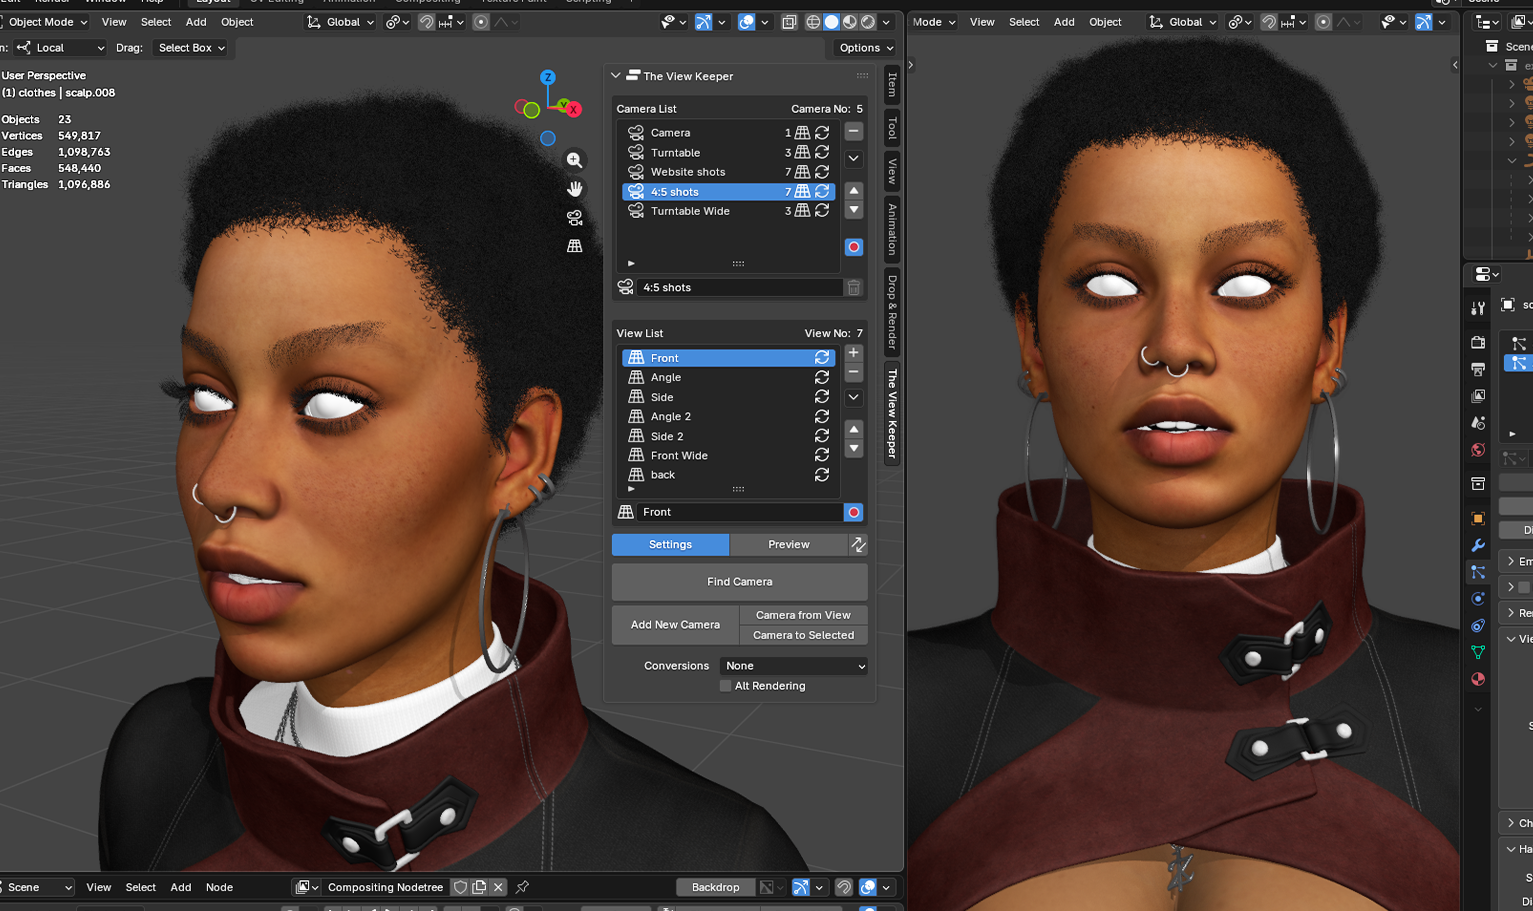The height and width of the screenshot is (911, 1533).
Task: Select the Solid viewport shading mode
Action: pyautogui.click(x=832, y=21)
